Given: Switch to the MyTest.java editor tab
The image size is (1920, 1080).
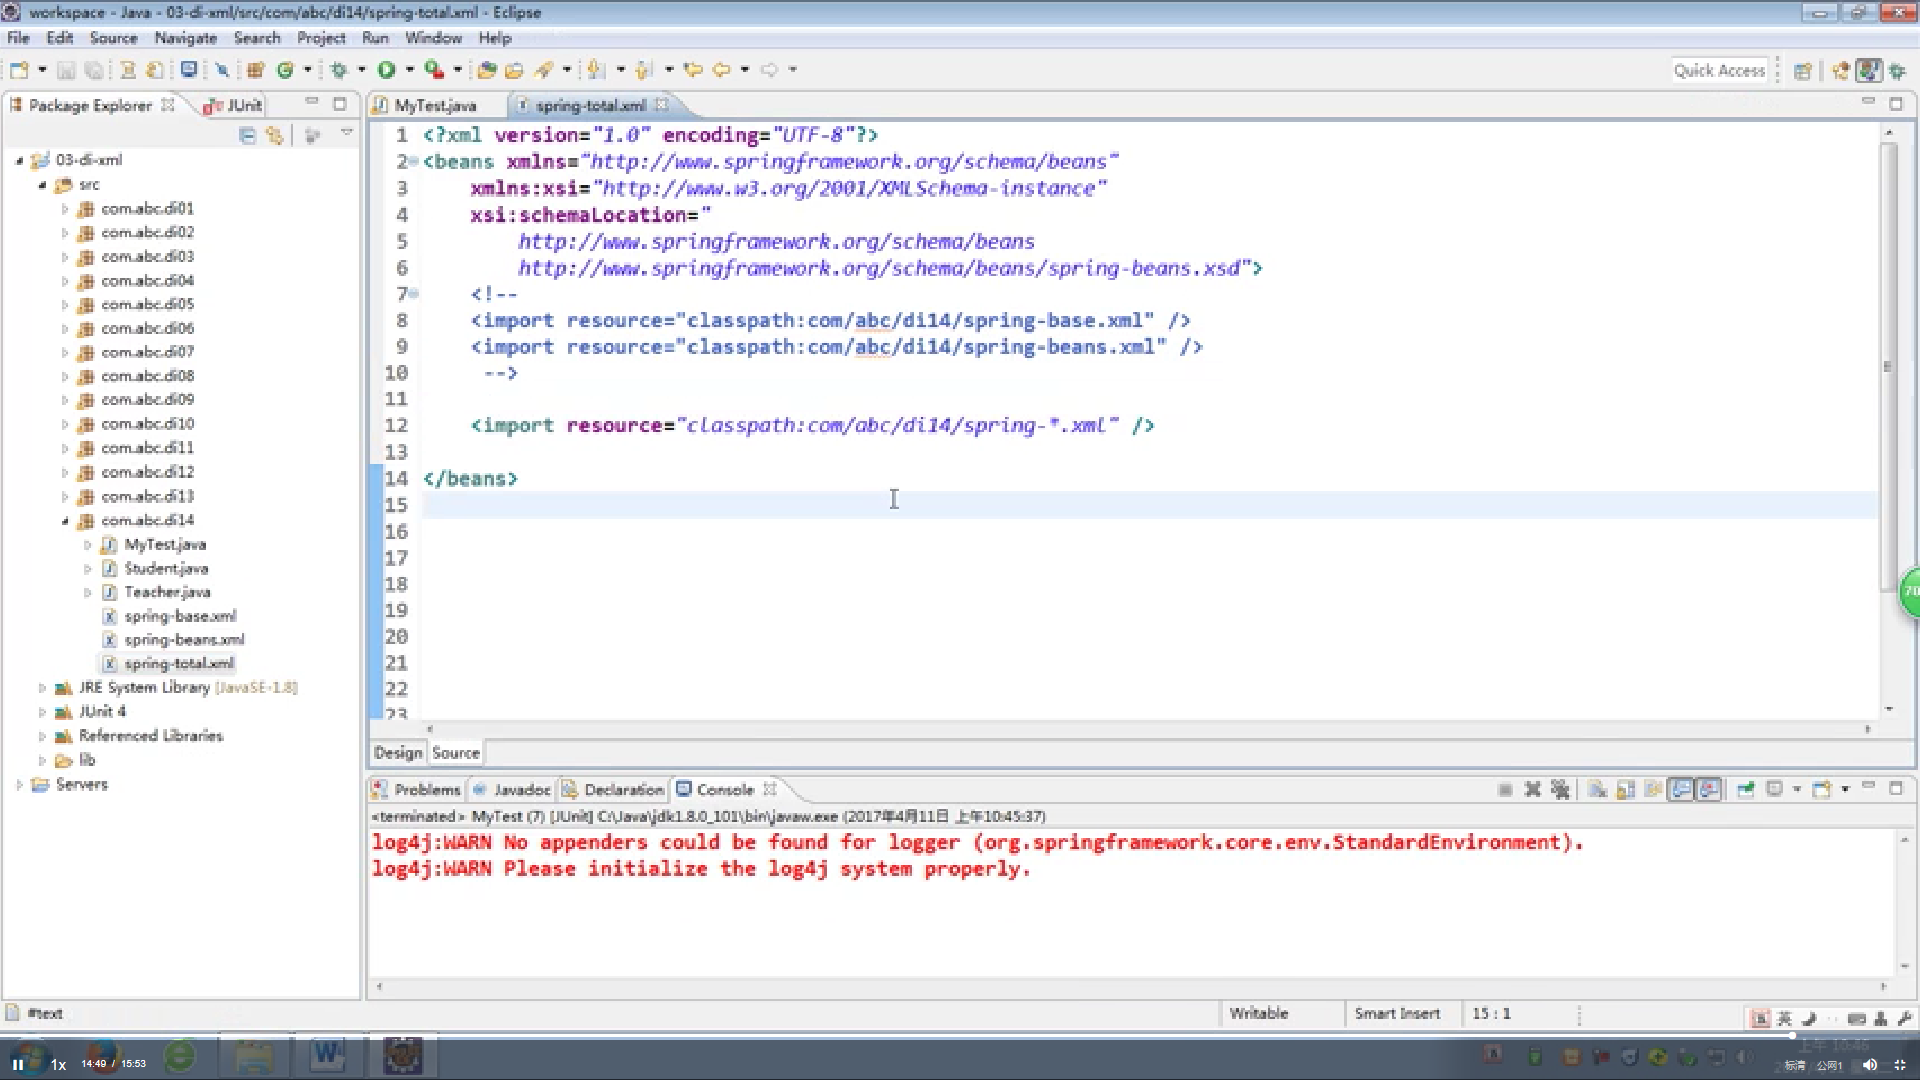Looking at the screenshot, I should (435, 105).
